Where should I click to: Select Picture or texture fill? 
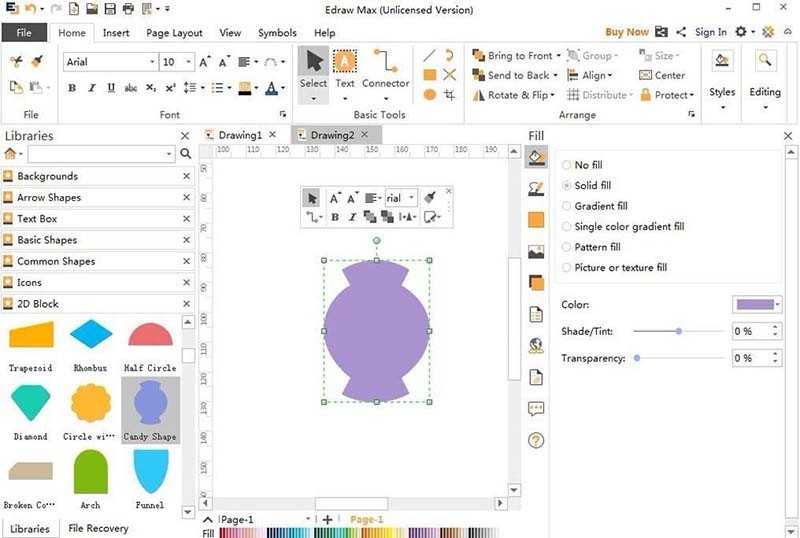[614, 267]
